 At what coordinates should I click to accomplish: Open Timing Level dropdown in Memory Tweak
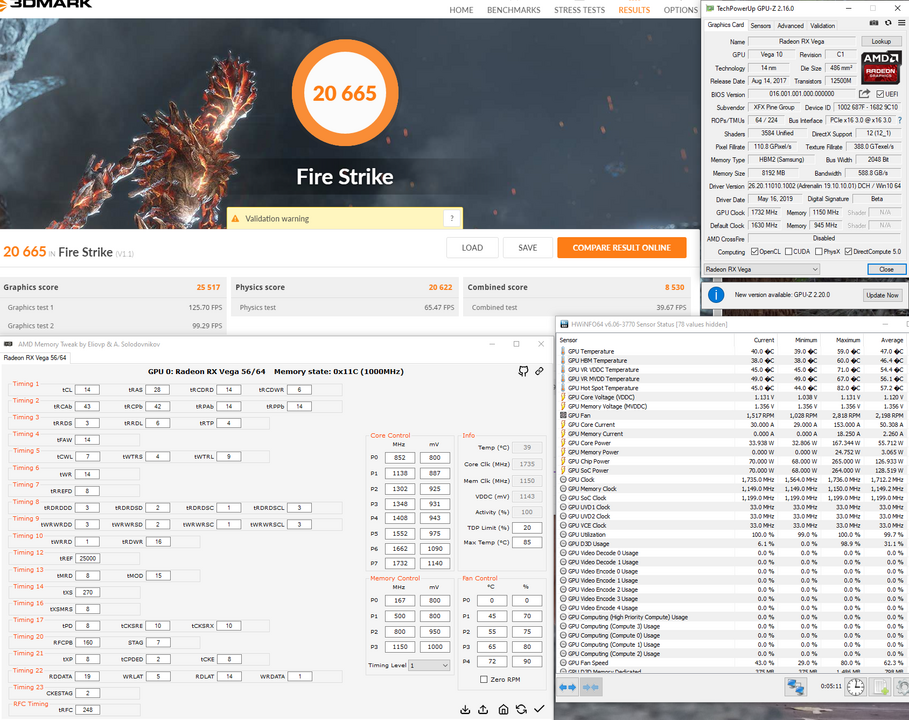point(430,666)
